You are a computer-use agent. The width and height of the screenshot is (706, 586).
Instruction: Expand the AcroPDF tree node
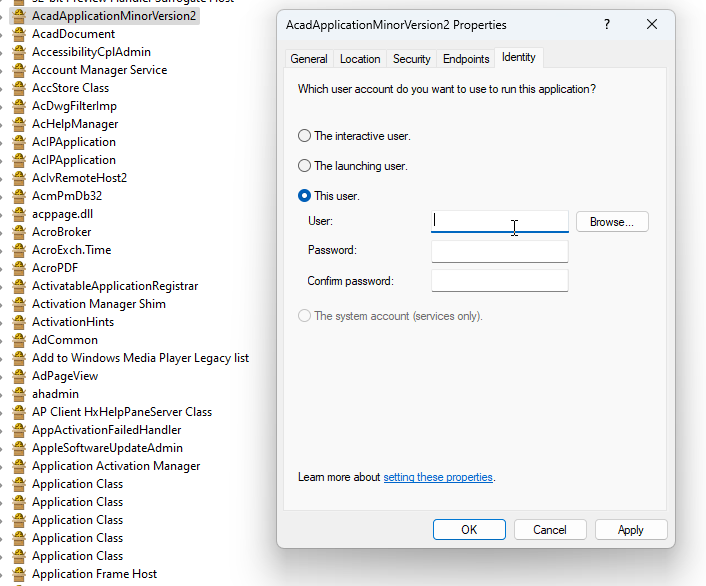pyautogui.click(x=3, y=268)
